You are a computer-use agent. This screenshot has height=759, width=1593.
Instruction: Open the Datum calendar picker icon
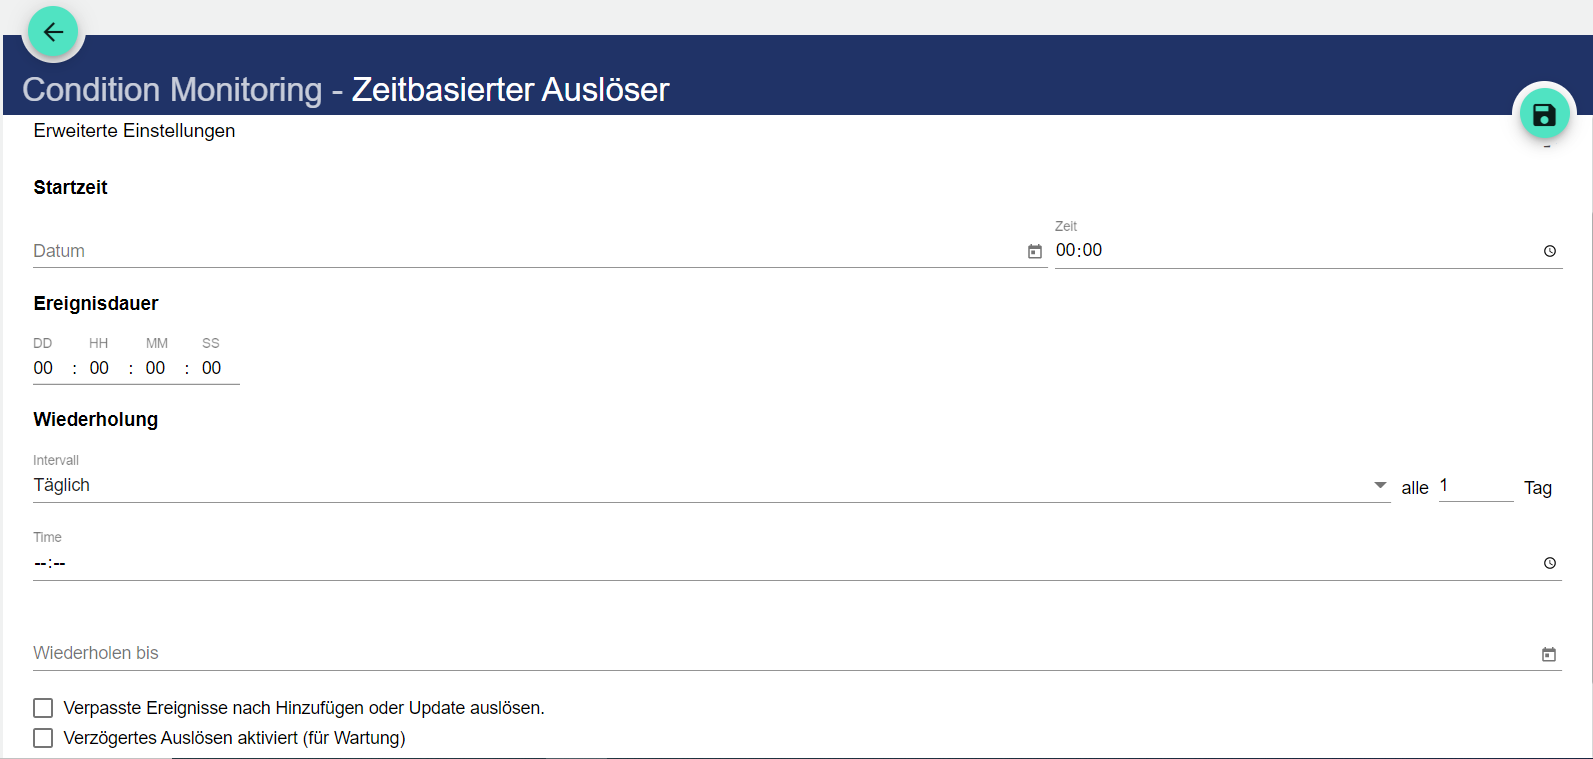coord(1035,252)
